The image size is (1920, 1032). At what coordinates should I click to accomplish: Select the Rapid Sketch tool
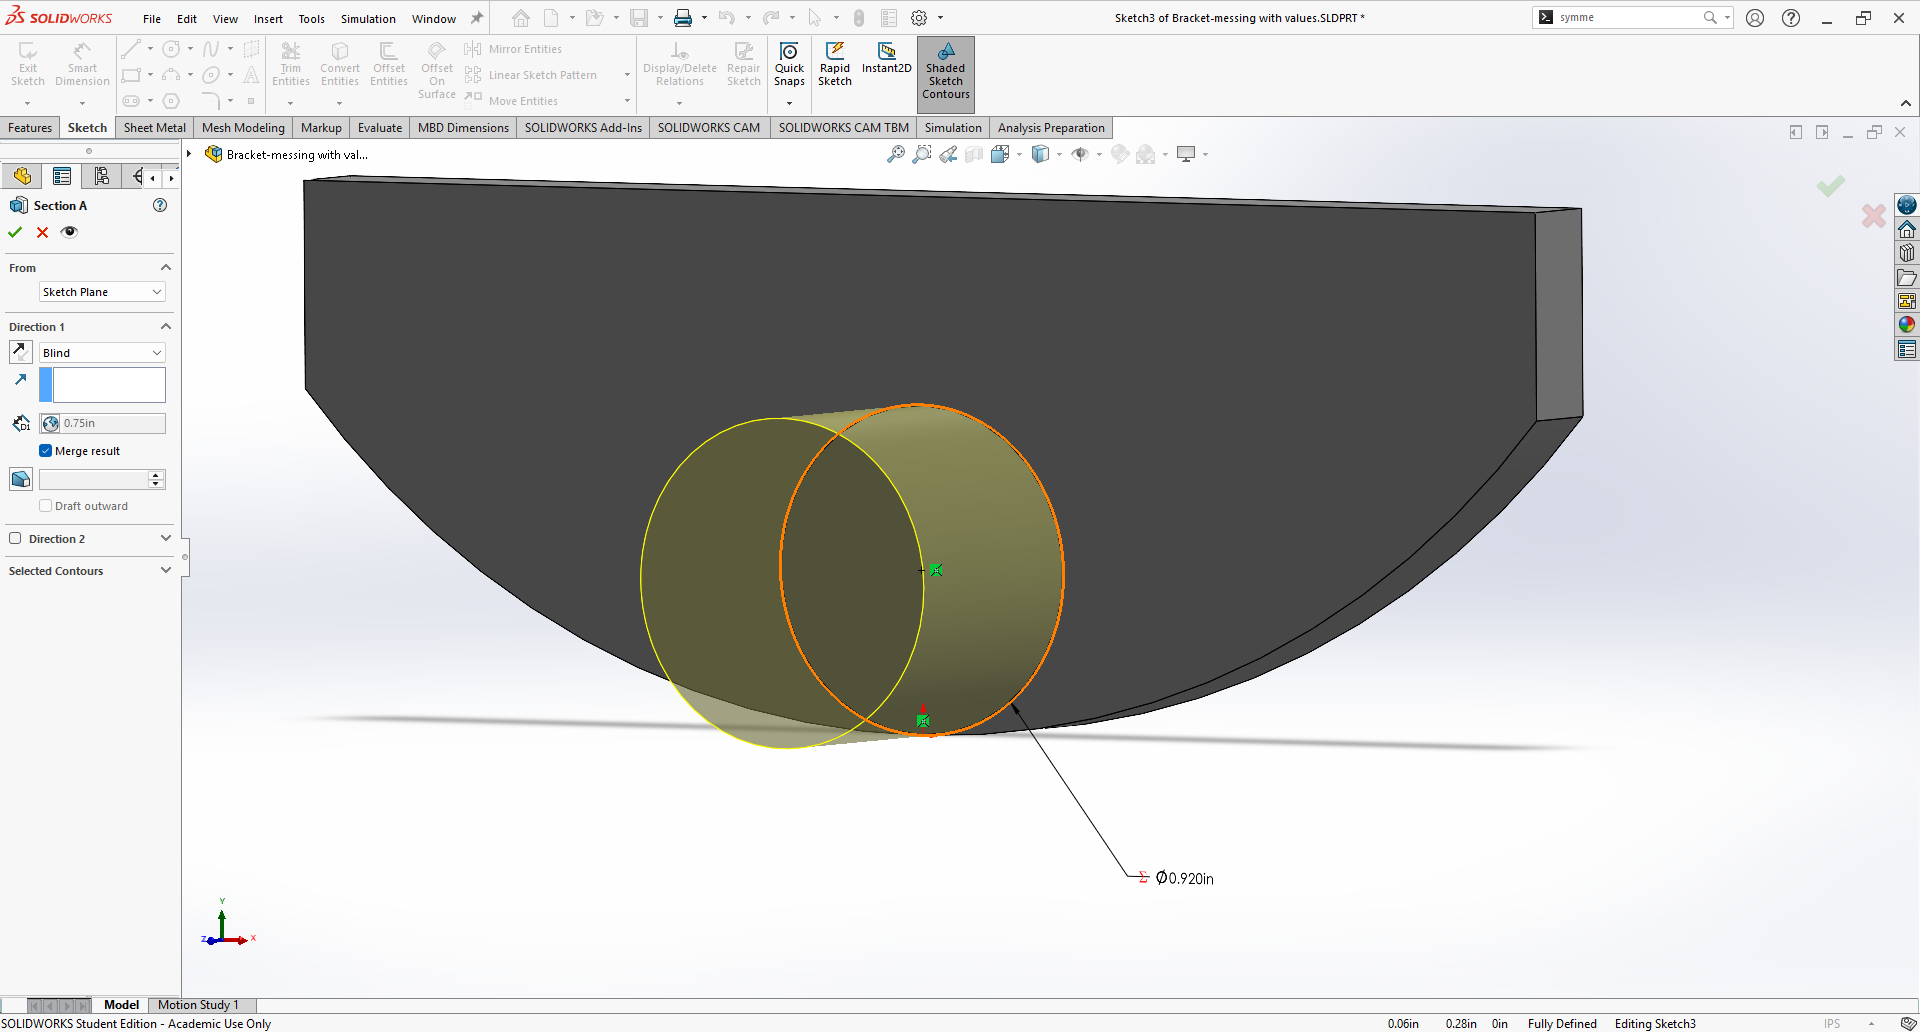834,65
